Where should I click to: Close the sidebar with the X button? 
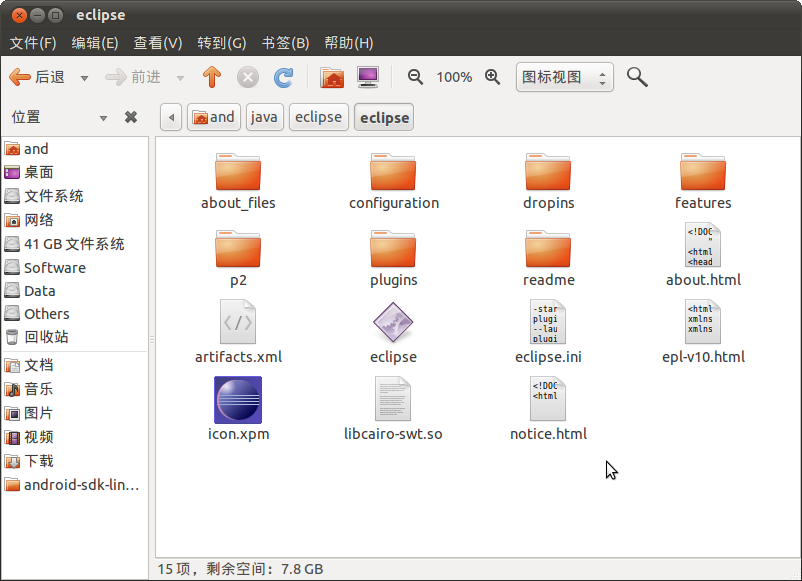[x=131, y=118]
